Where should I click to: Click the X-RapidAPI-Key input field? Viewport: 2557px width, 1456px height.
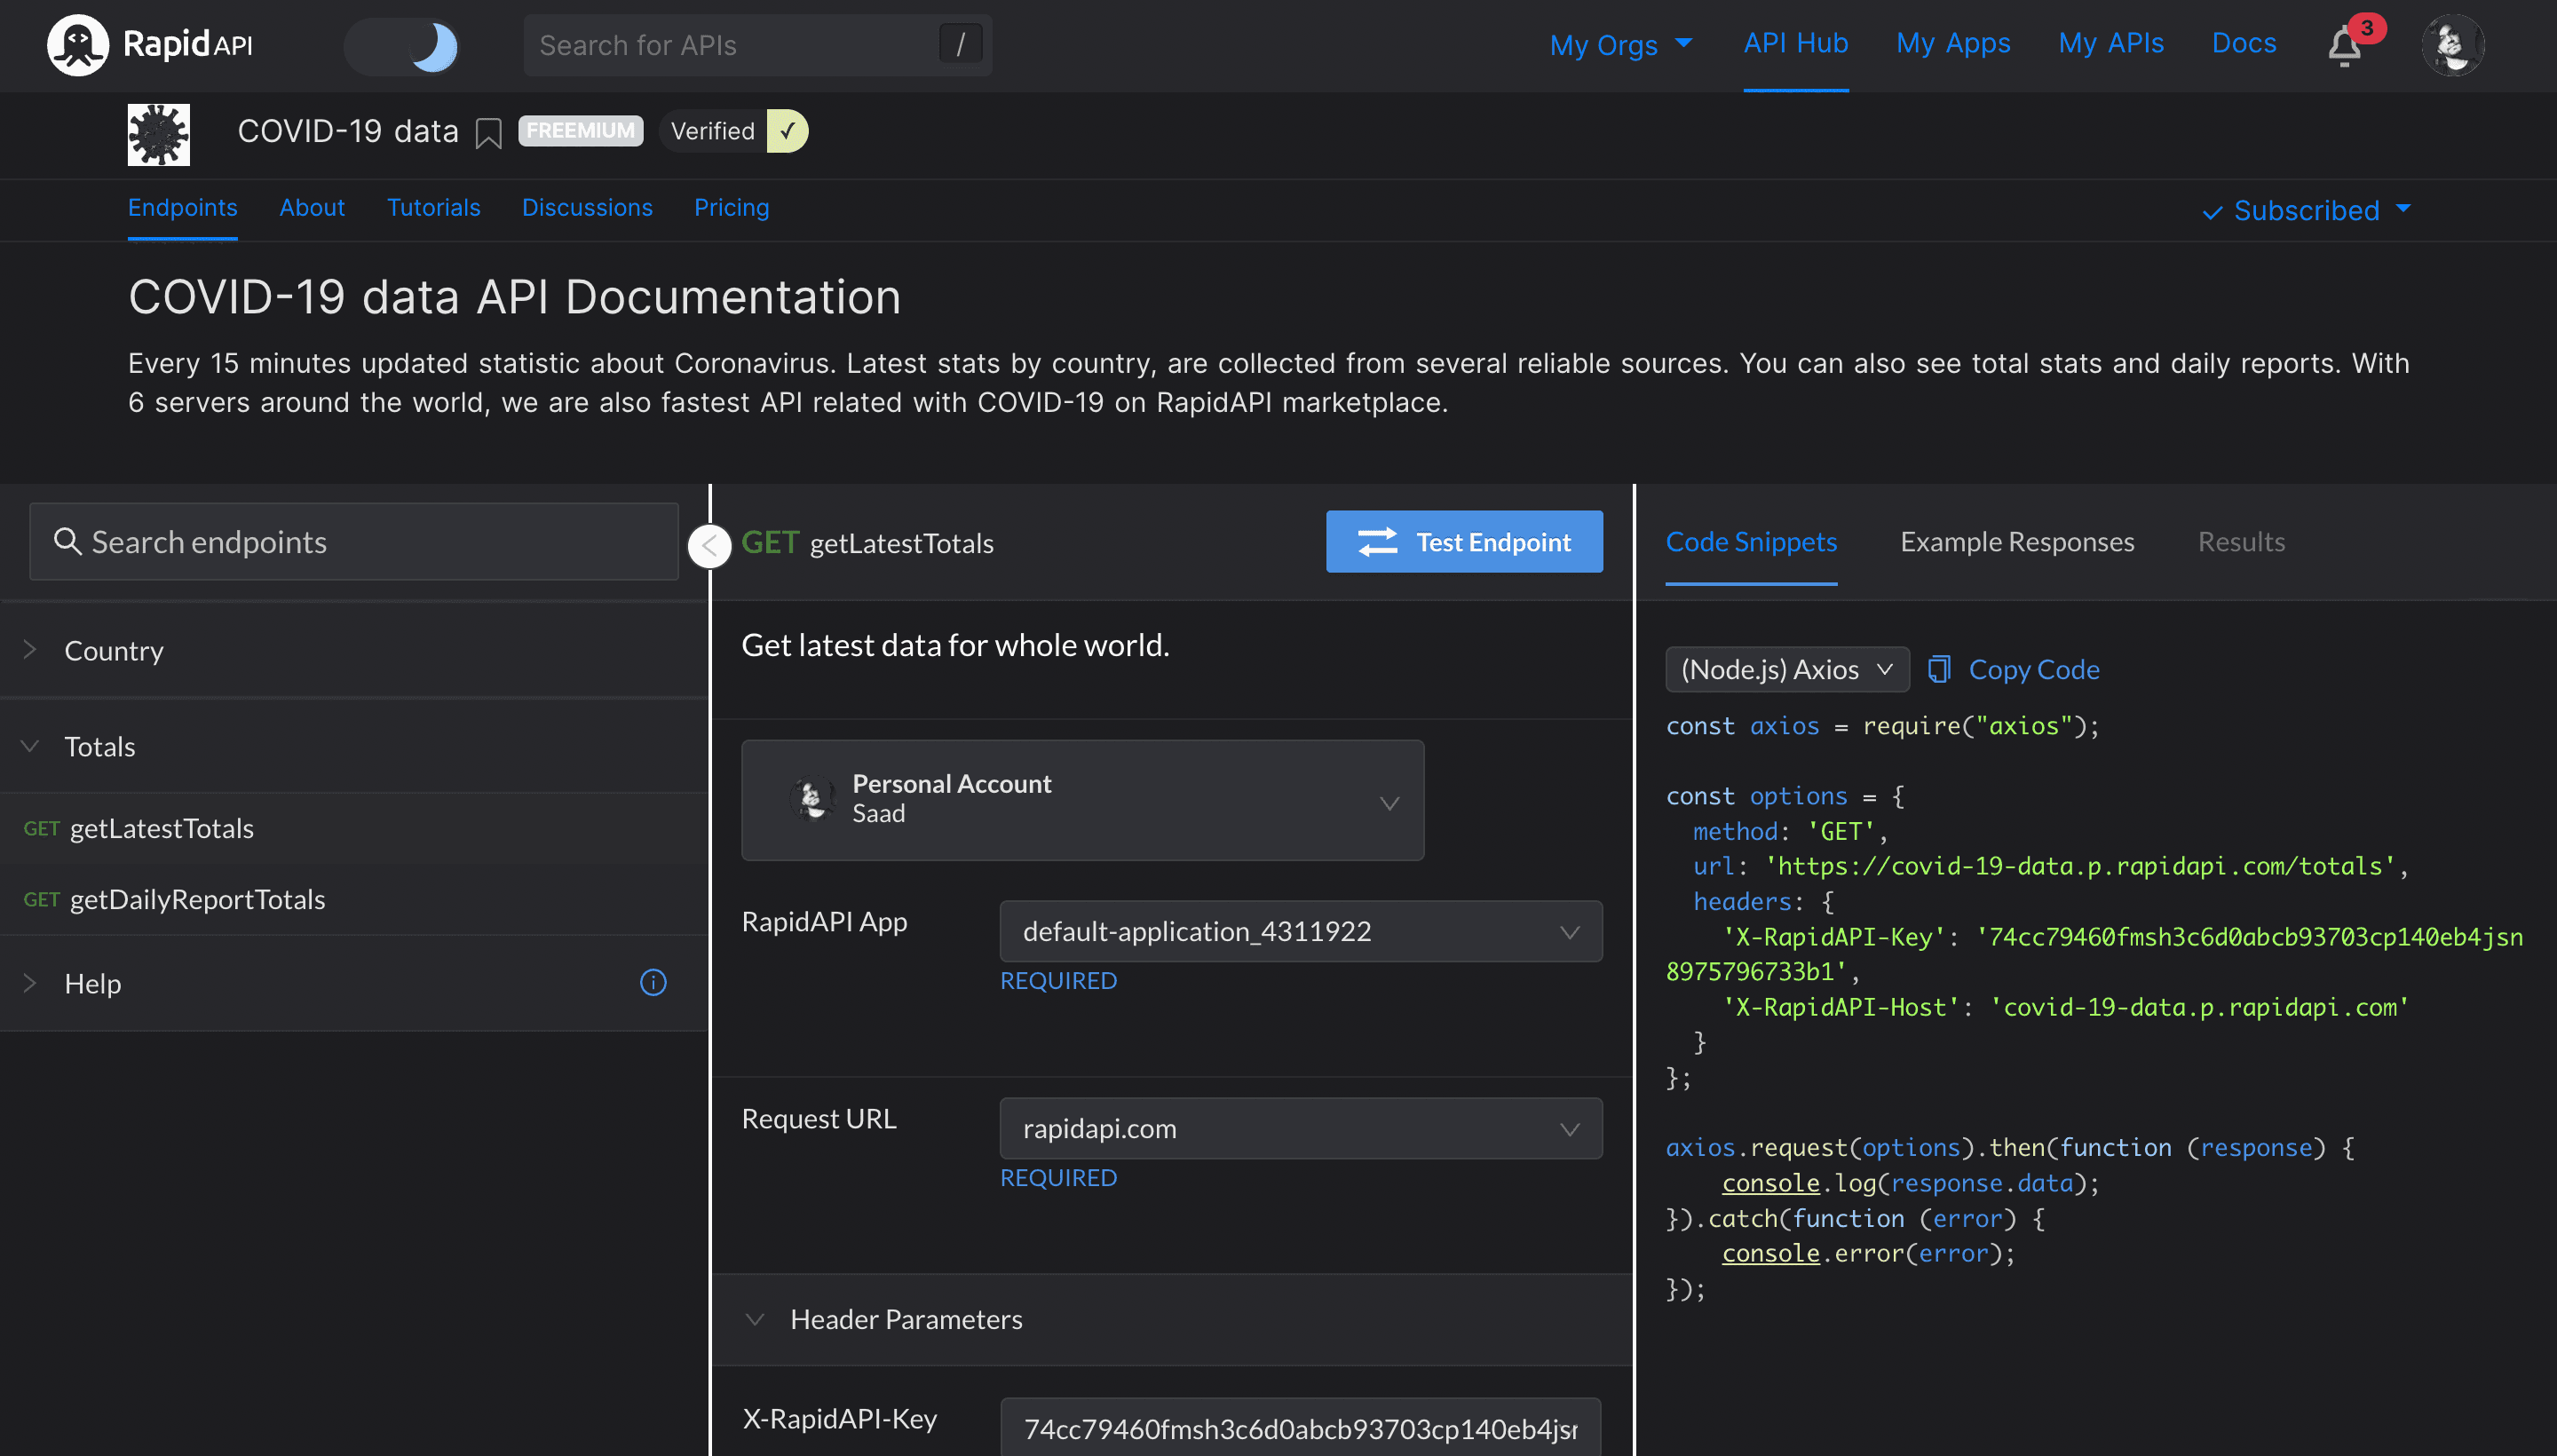point(1301,1428)
